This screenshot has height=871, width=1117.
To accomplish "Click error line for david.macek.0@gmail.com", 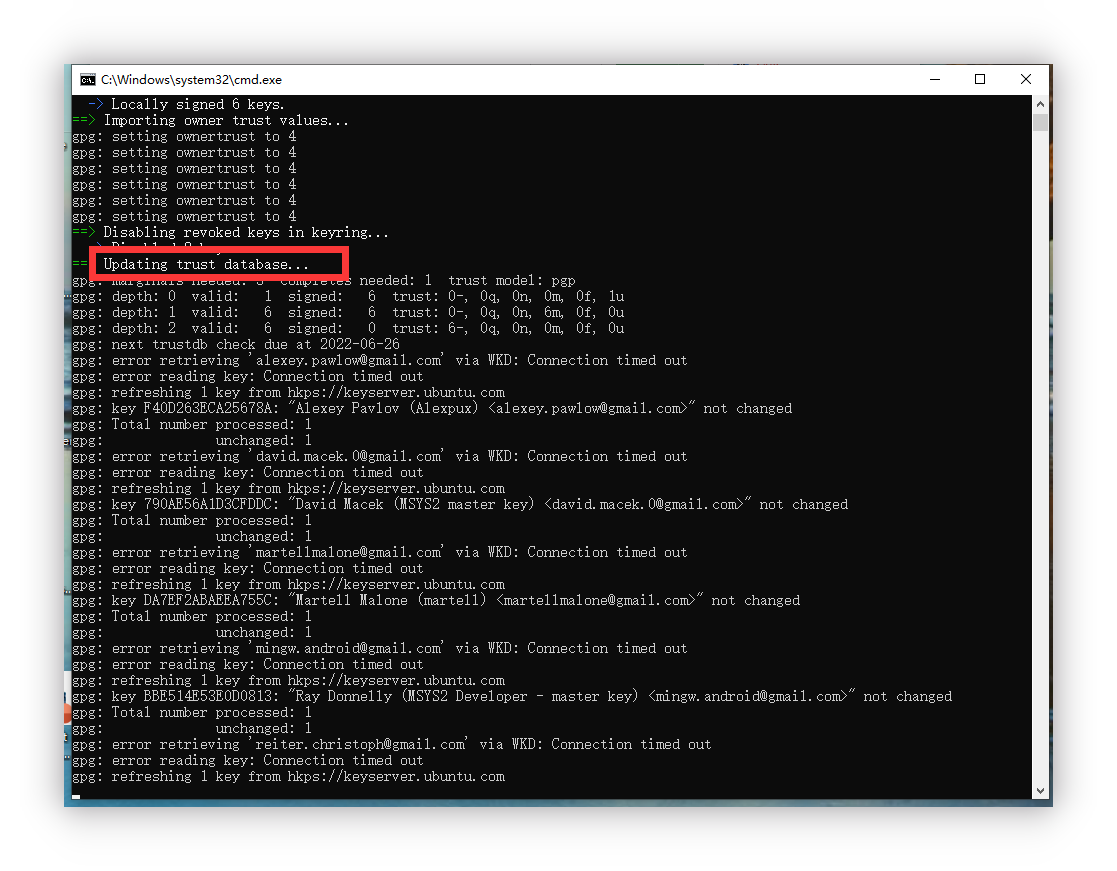I will [x=380, y=457].
